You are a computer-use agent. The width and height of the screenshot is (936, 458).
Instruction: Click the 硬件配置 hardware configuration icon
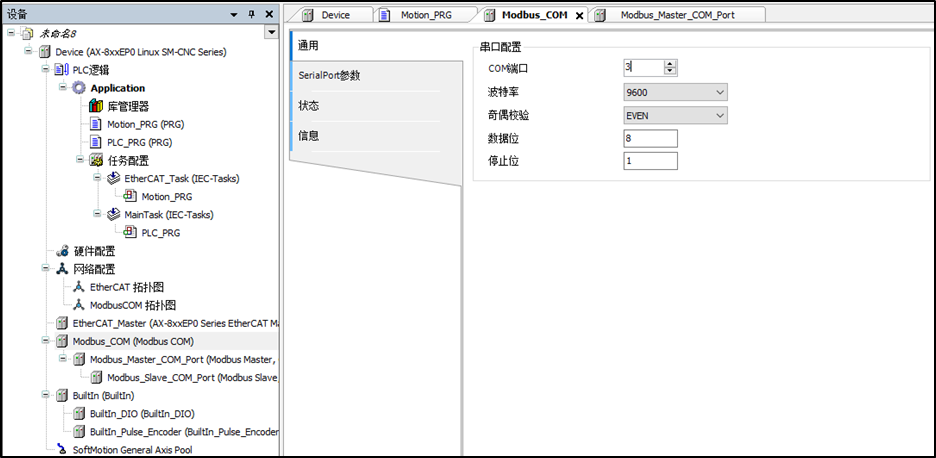point(62,251)
